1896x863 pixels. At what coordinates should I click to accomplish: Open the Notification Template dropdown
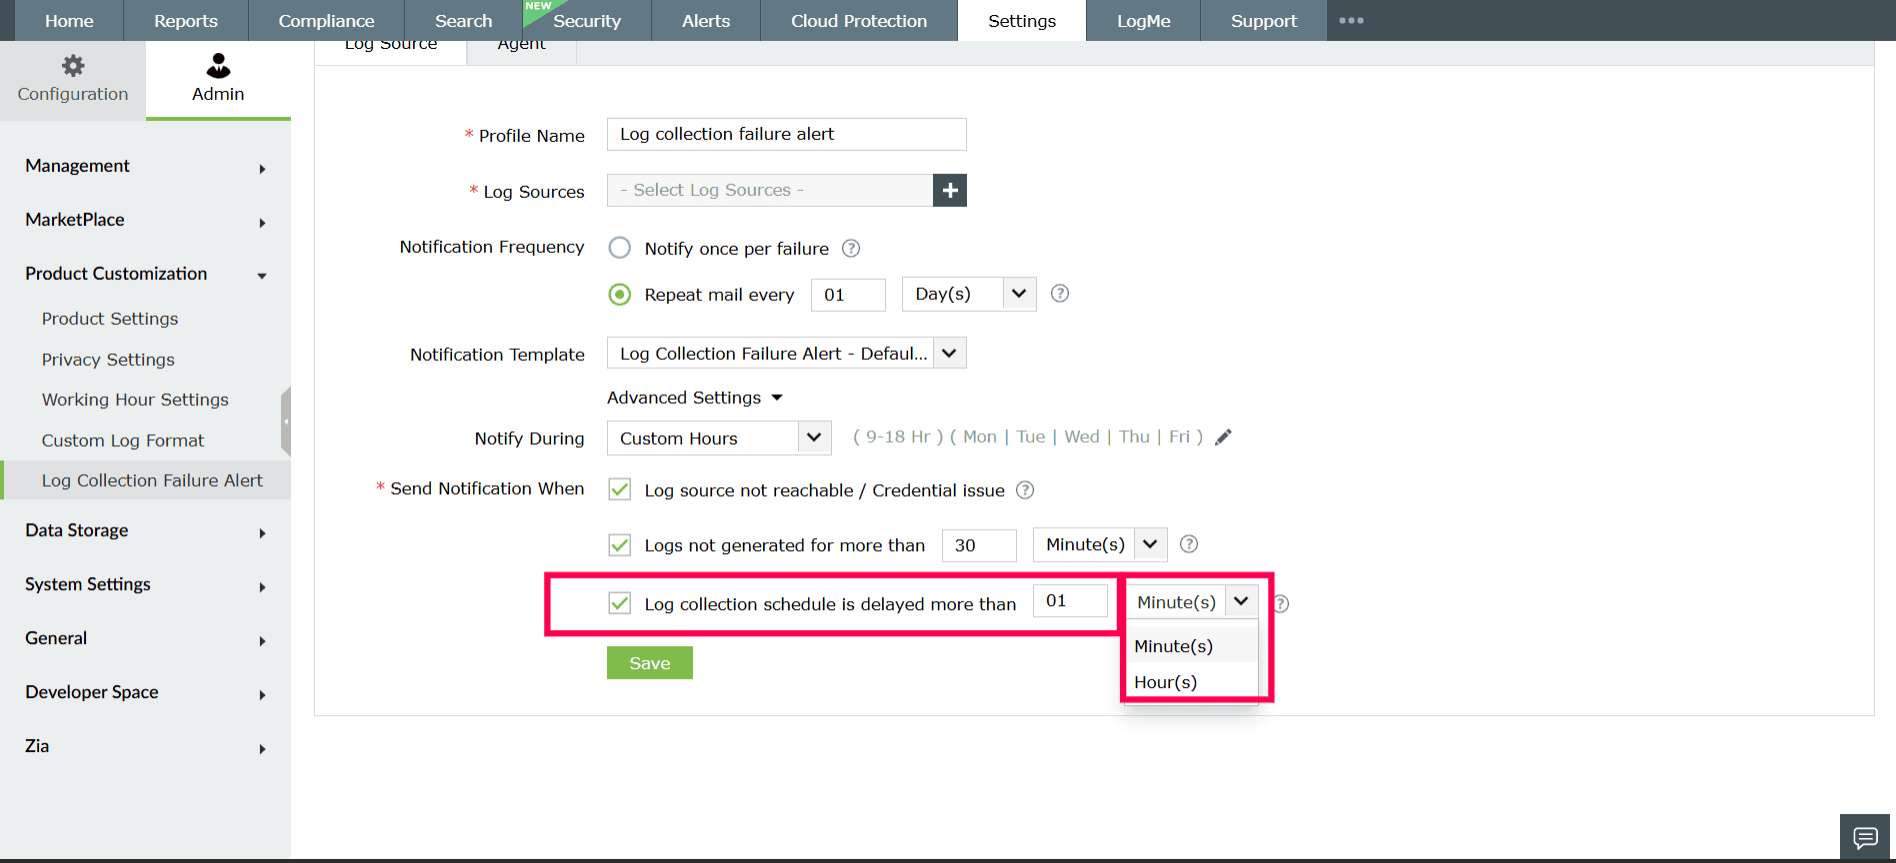click(787, 353)
